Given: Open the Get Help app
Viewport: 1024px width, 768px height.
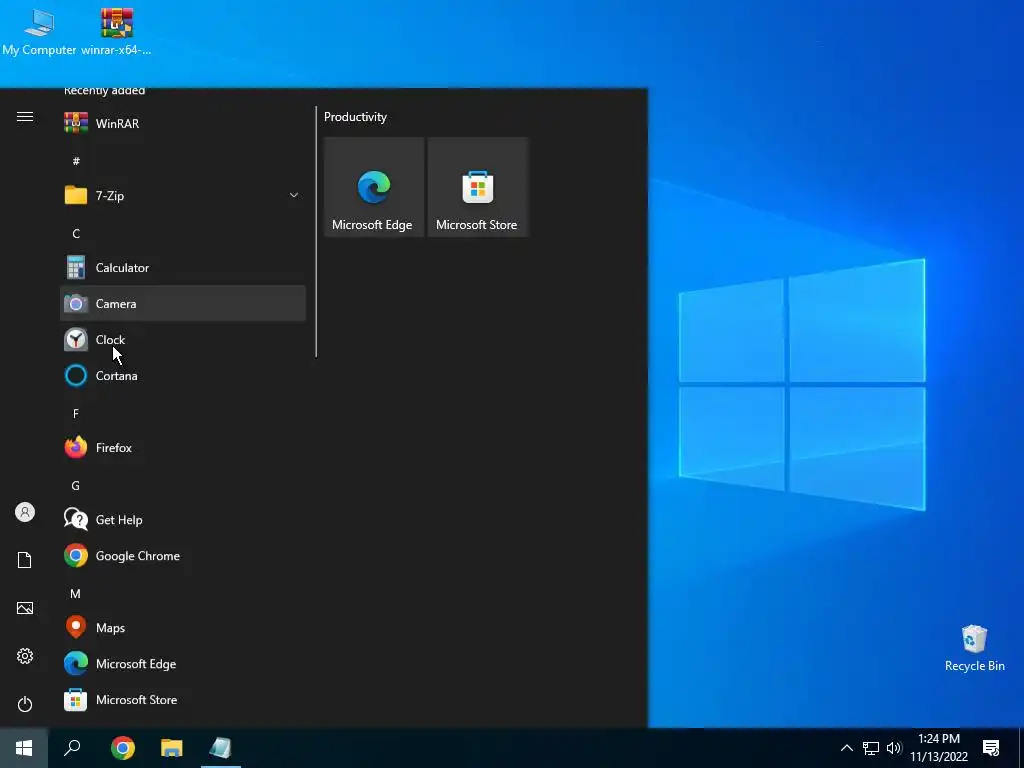Looking at the screenshot, I should [x=183, y=520].
